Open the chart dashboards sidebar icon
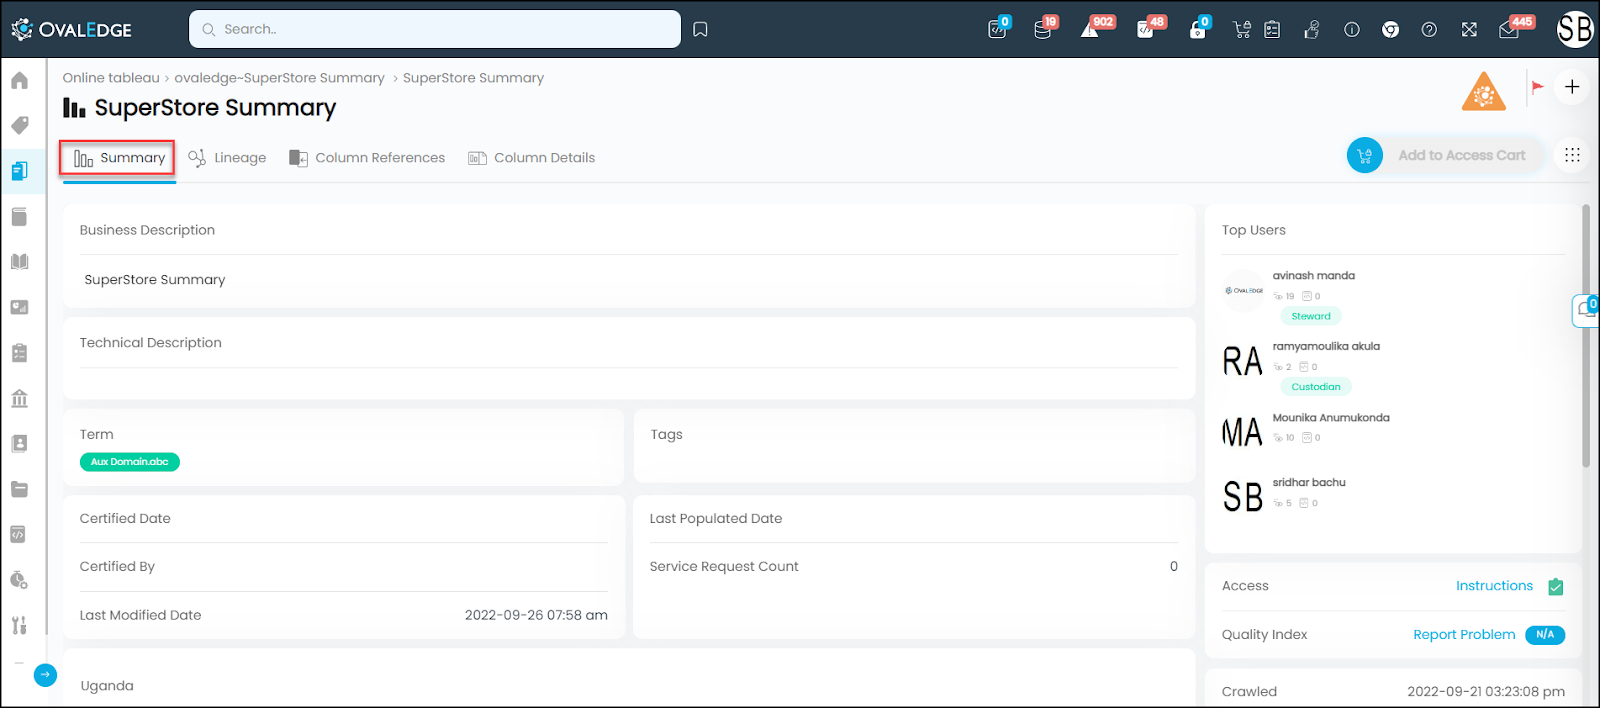The image size is (1600, 708). click(x=19, y=307)
